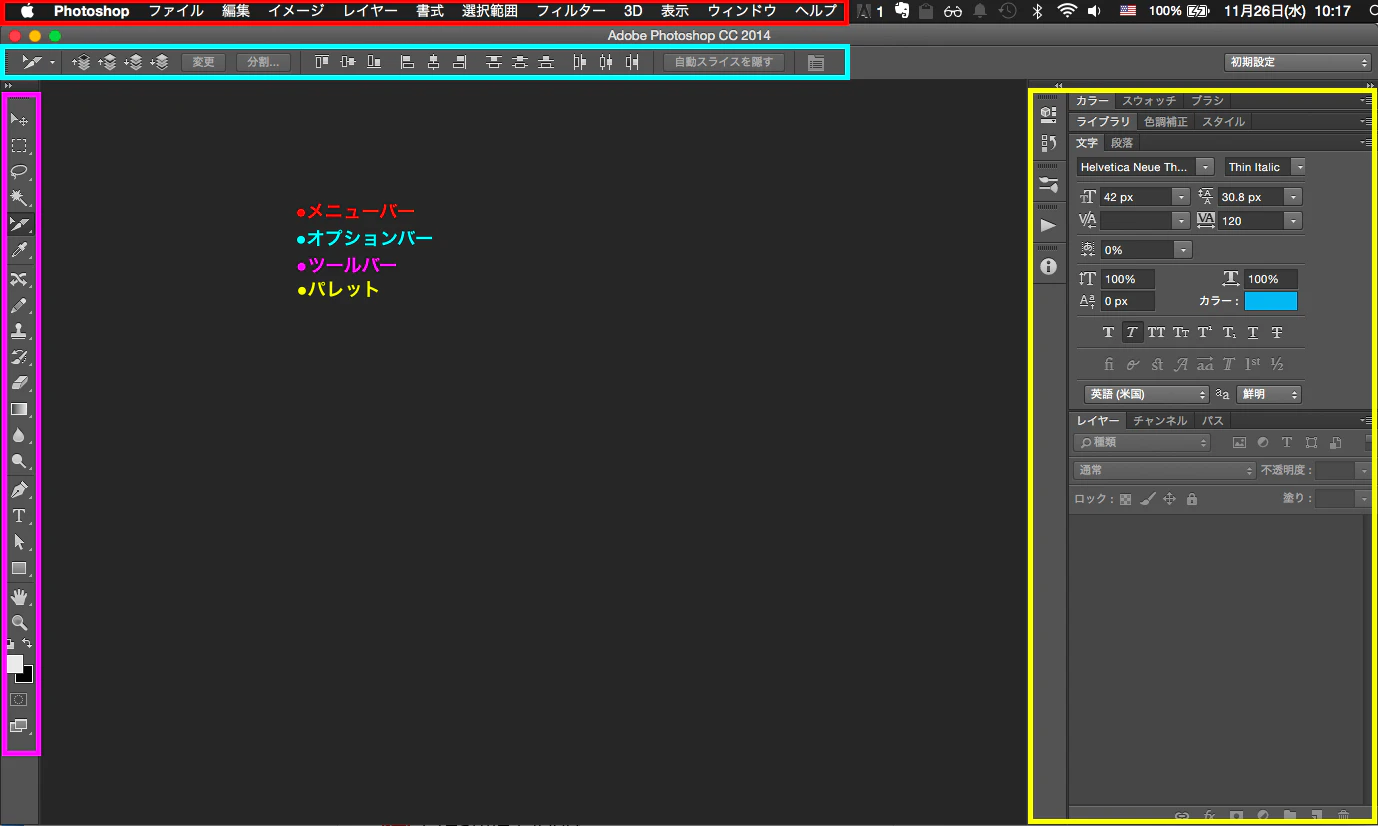Select the Blur (water drop) tool
Viewport: 1378px width, 826px height.
click(19, 435)
